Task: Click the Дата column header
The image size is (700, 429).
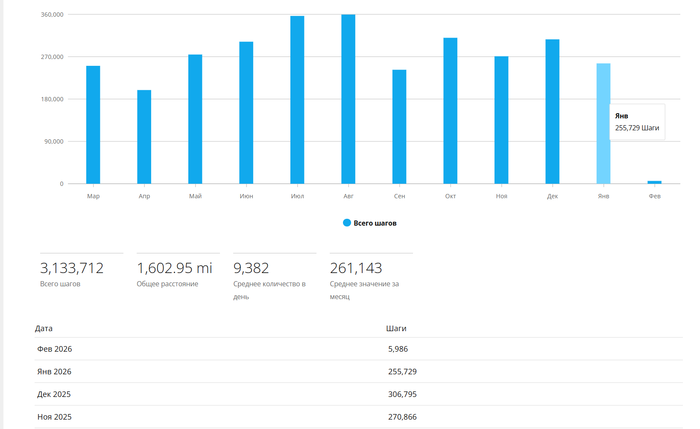Action: [x=44, y=328]
